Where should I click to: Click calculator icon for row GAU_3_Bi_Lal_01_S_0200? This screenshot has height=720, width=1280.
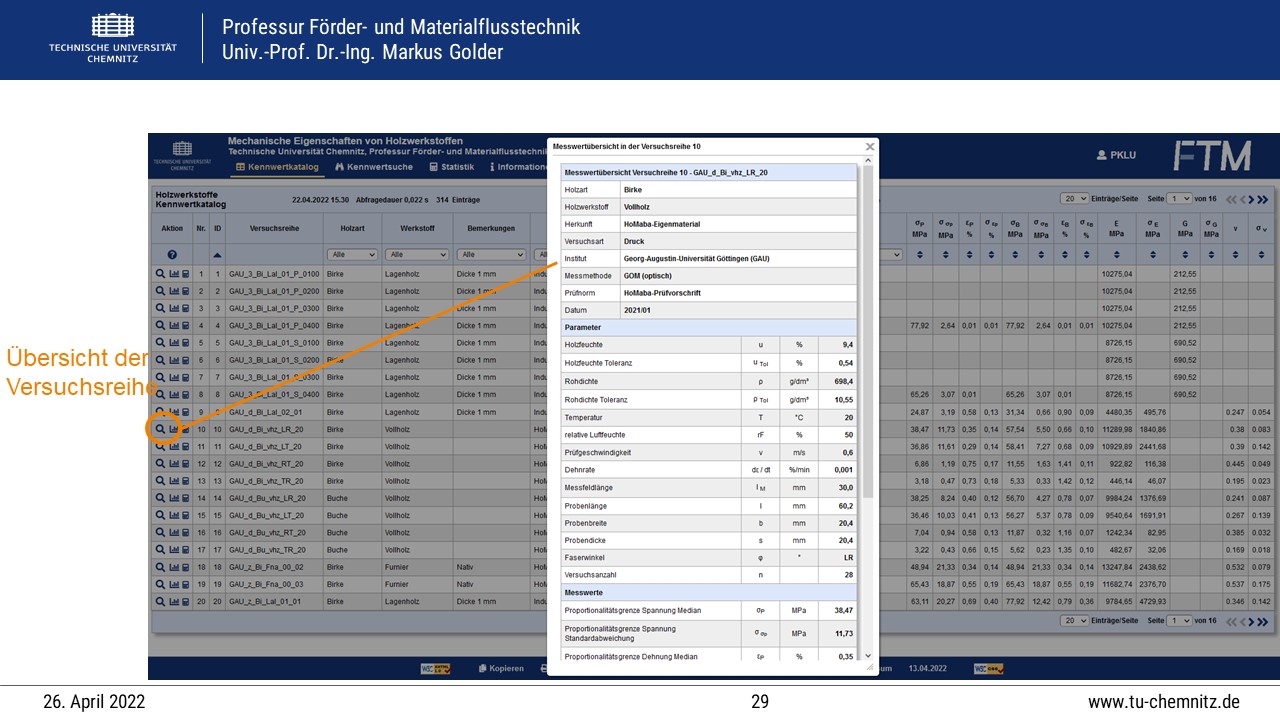pos(185,360)
